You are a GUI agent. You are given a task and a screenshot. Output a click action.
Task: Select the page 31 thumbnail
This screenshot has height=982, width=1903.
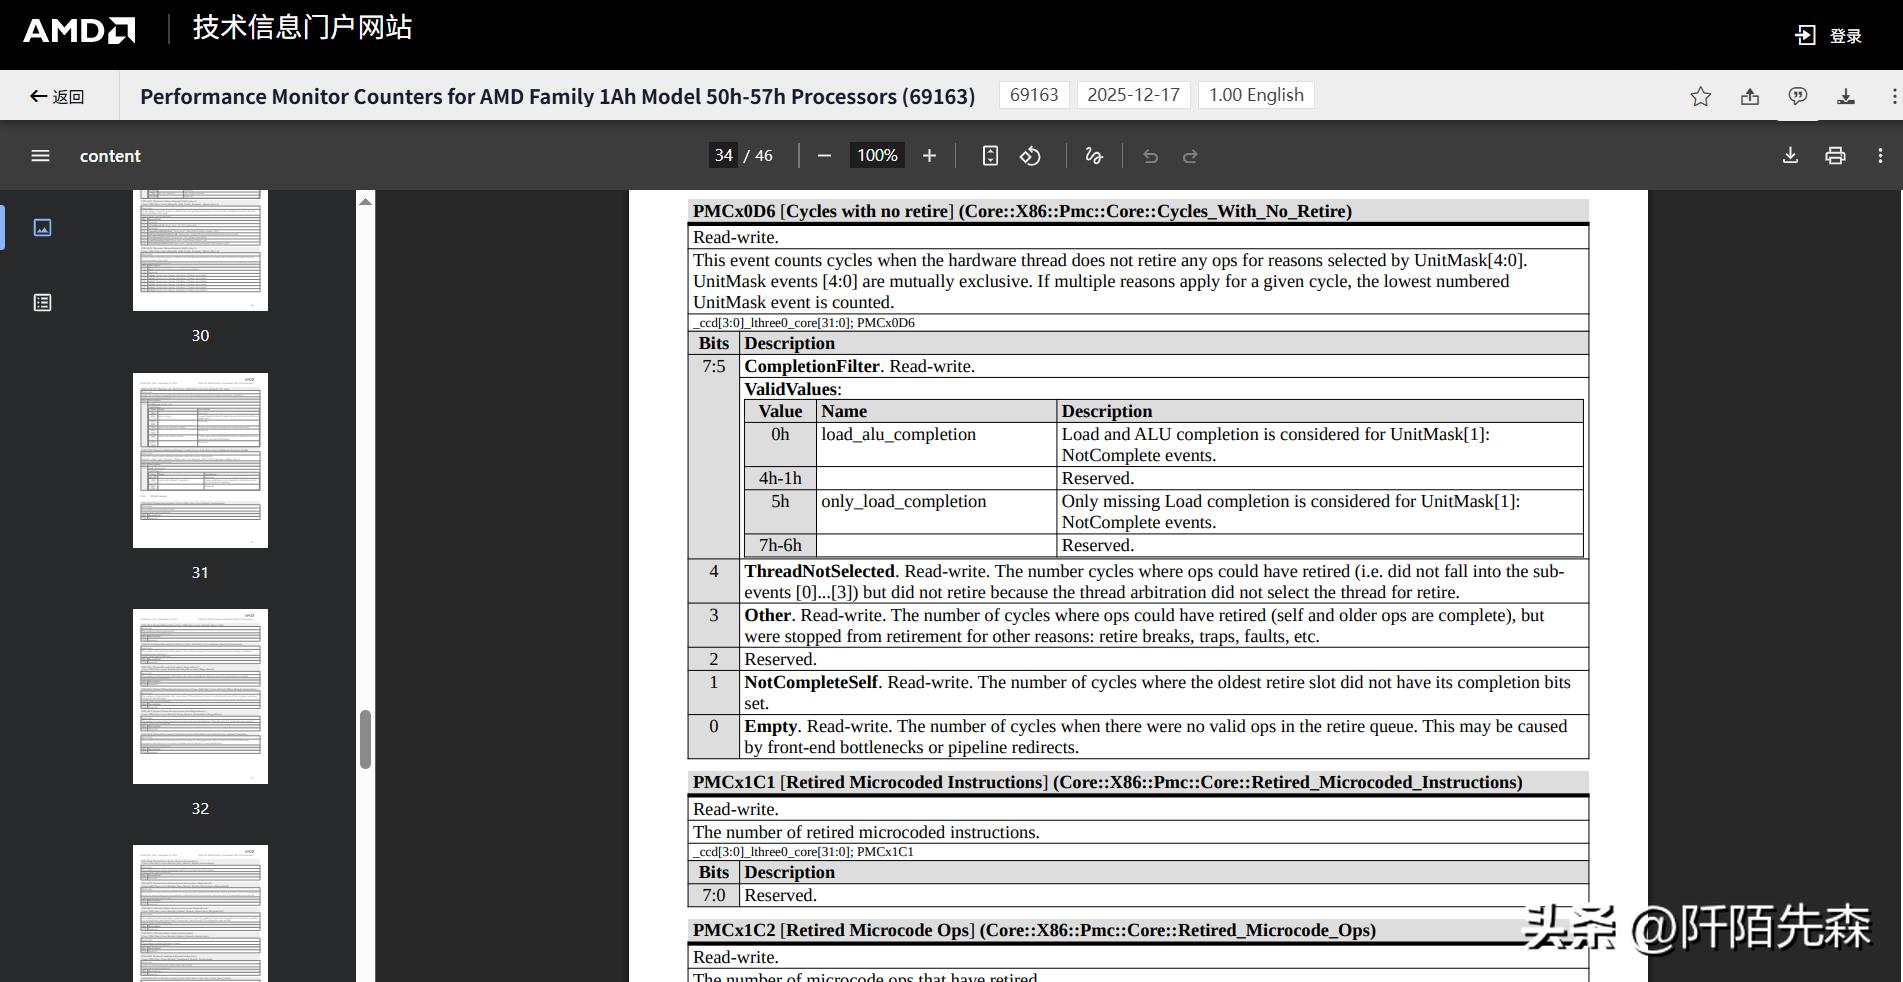(x=200, y=460)
